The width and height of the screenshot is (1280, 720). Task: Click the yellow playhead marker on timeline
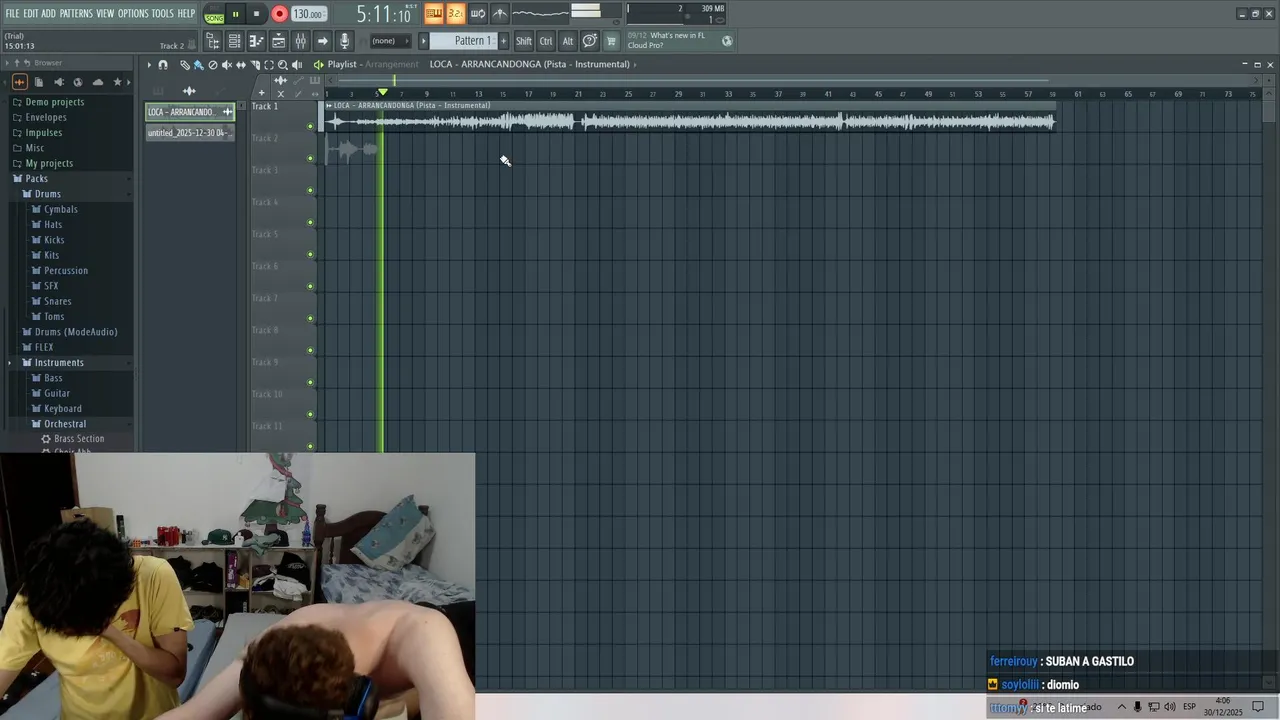point(382,93)
